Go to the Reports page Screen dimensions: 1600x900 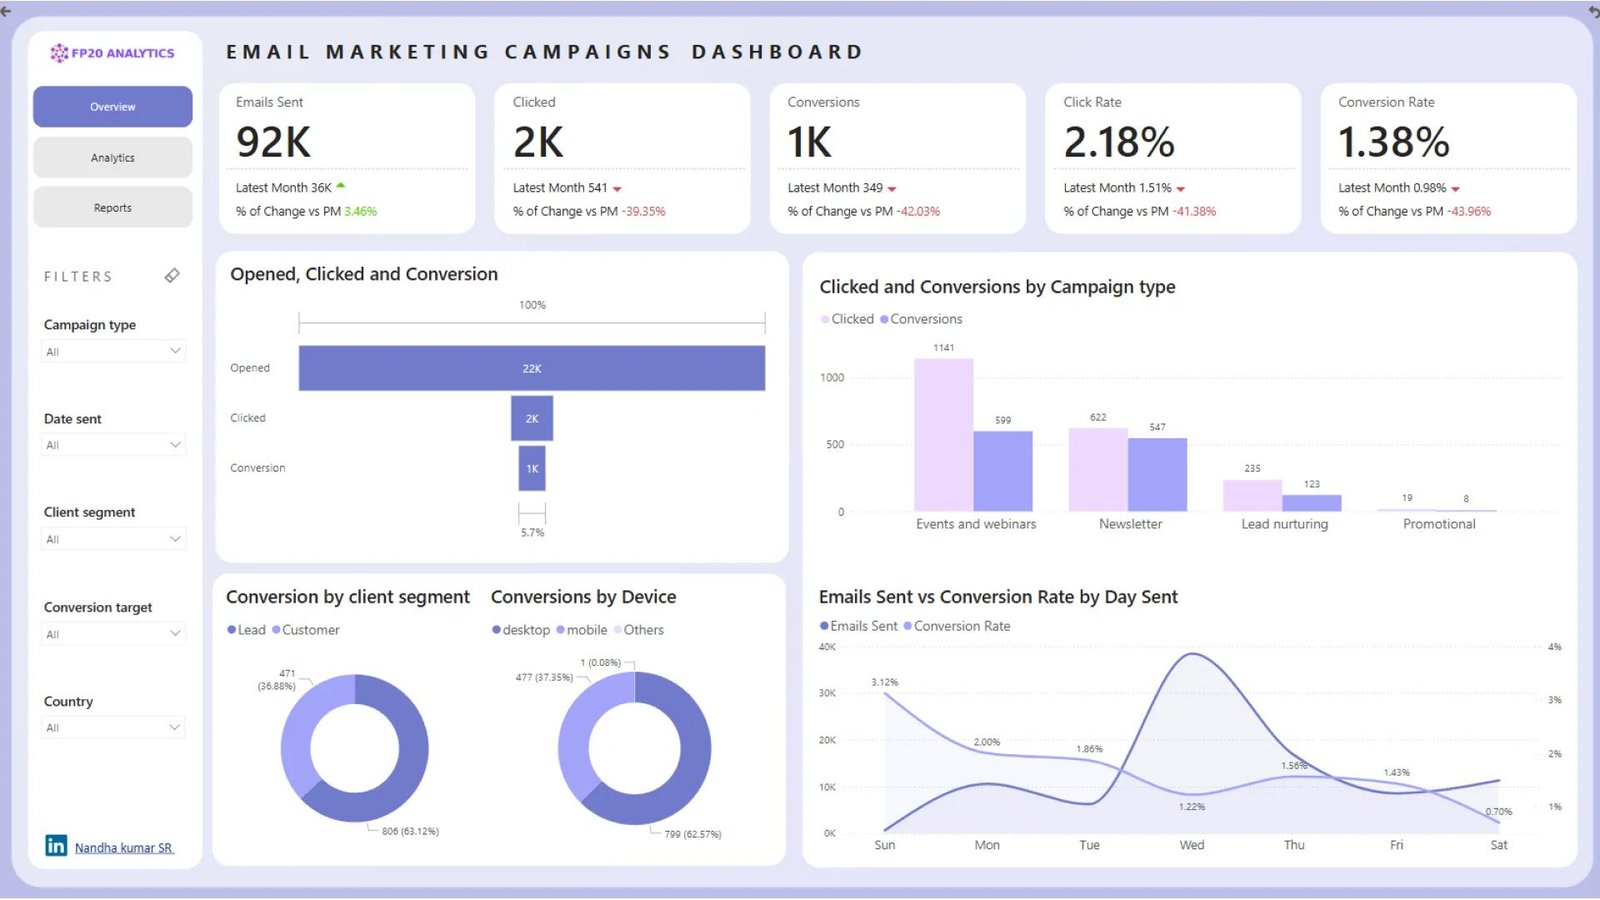coord(113,208)
